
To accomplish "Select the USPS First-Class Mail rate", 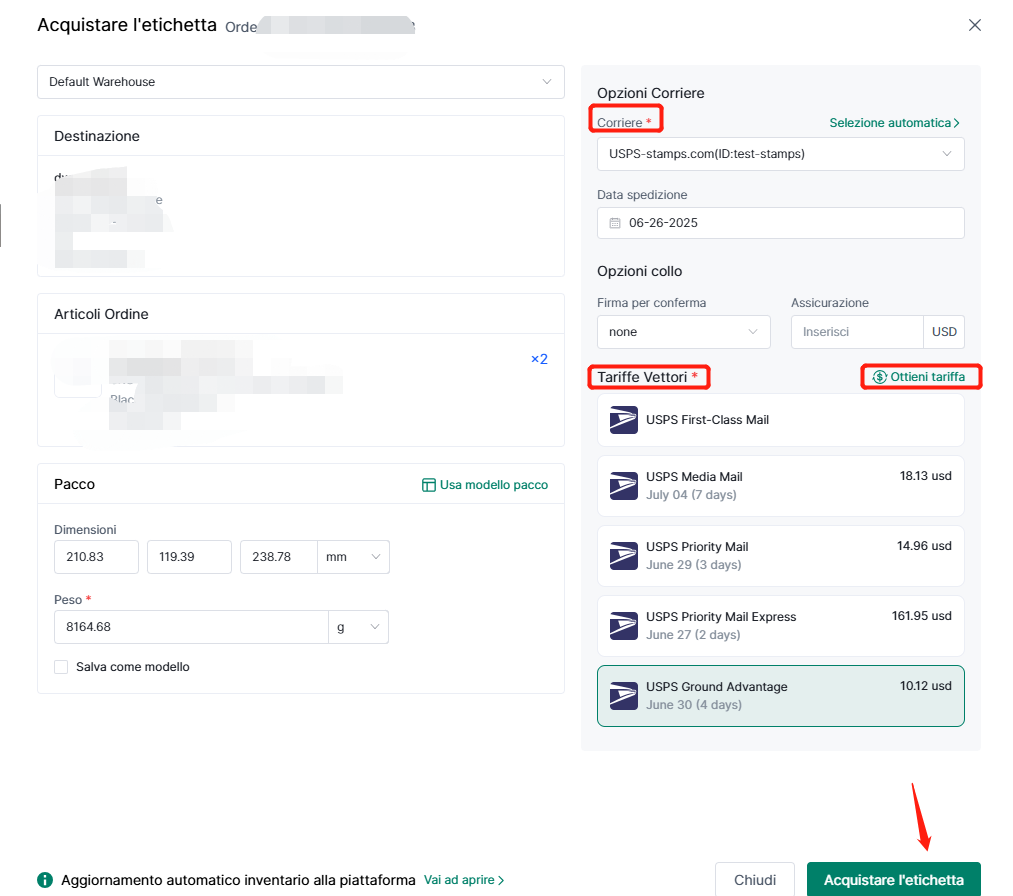I will point(780,420).
